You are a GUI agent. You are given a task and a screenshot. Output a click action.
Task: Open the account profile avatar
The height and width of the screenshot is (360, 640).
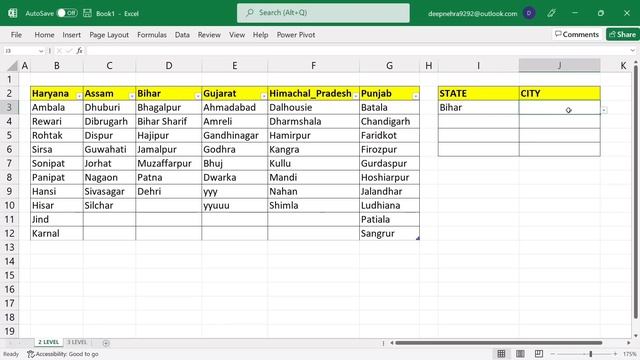tap(529, 13)
